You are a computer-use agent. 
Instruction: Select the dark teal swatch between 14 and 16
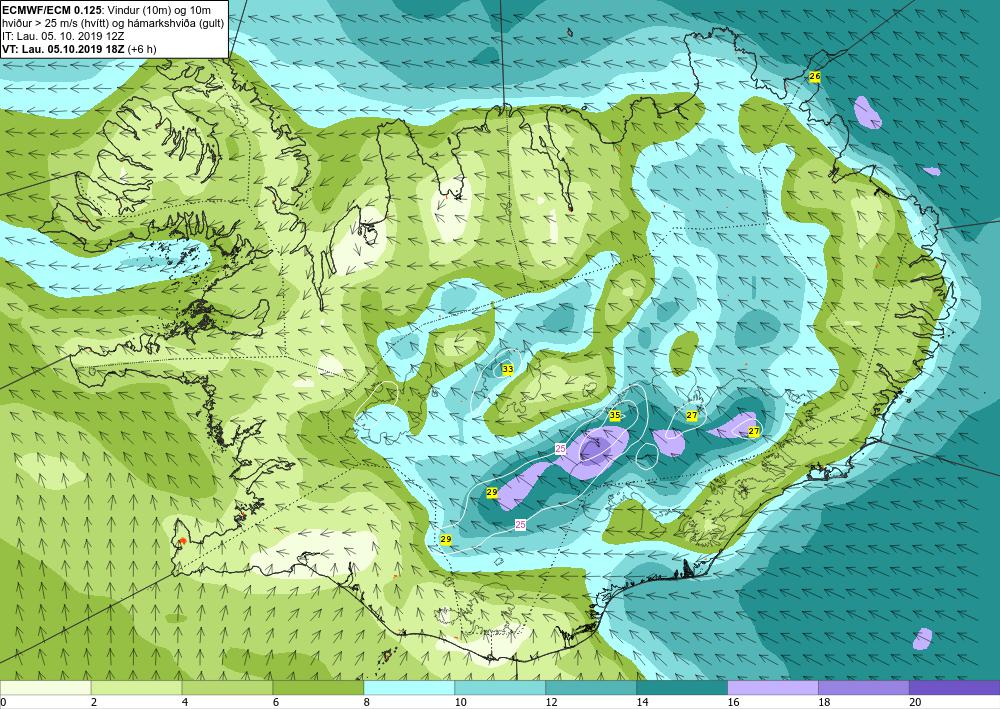click(x=682, y=688)
